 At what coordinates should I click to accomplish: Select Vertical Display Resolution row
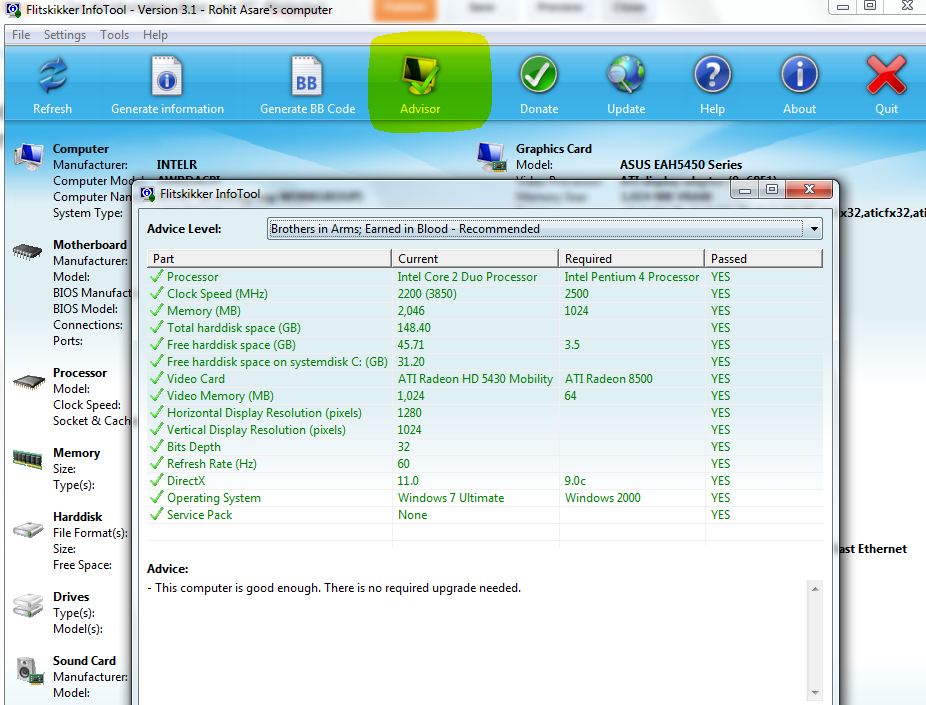(x=484, y=430)
